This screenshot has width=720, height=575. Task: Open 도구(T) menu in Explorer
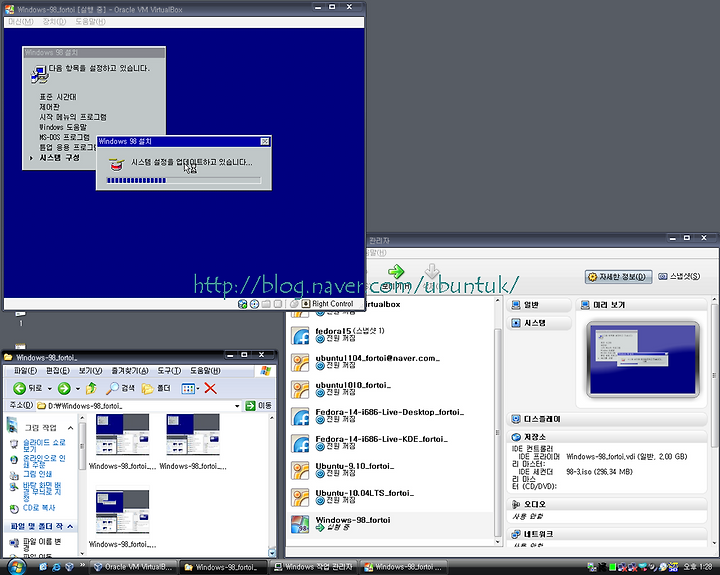click(169, 371)
